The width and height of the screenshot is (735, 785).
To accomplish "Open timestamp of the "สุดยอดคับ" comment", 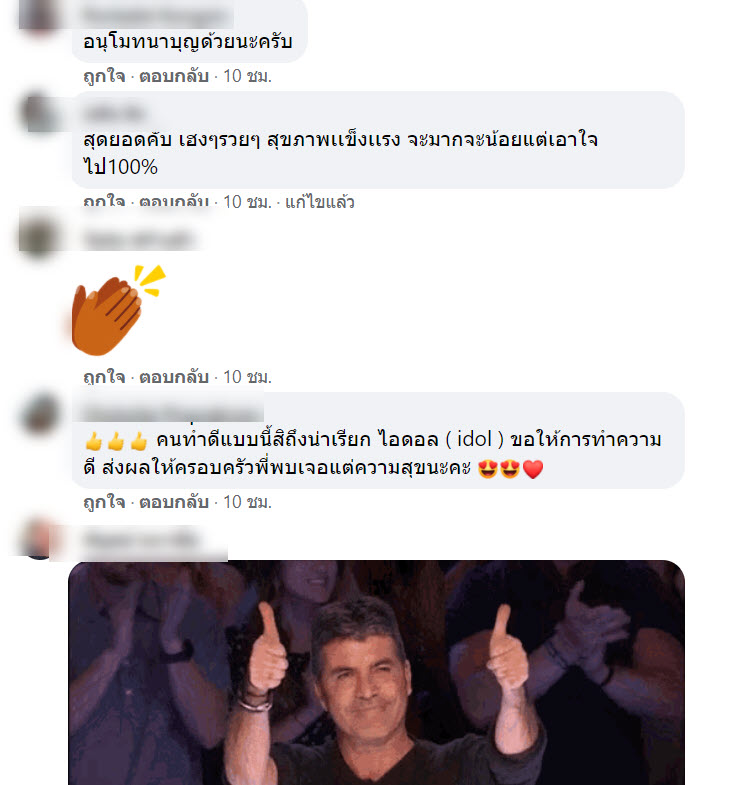I will (247, 202).
